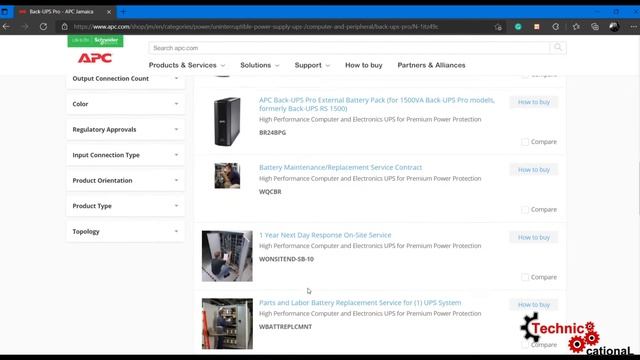The height and width of the screenshot is (360, 640).
Task: Click How to buy for WQCBR
Action: (533, 170)
